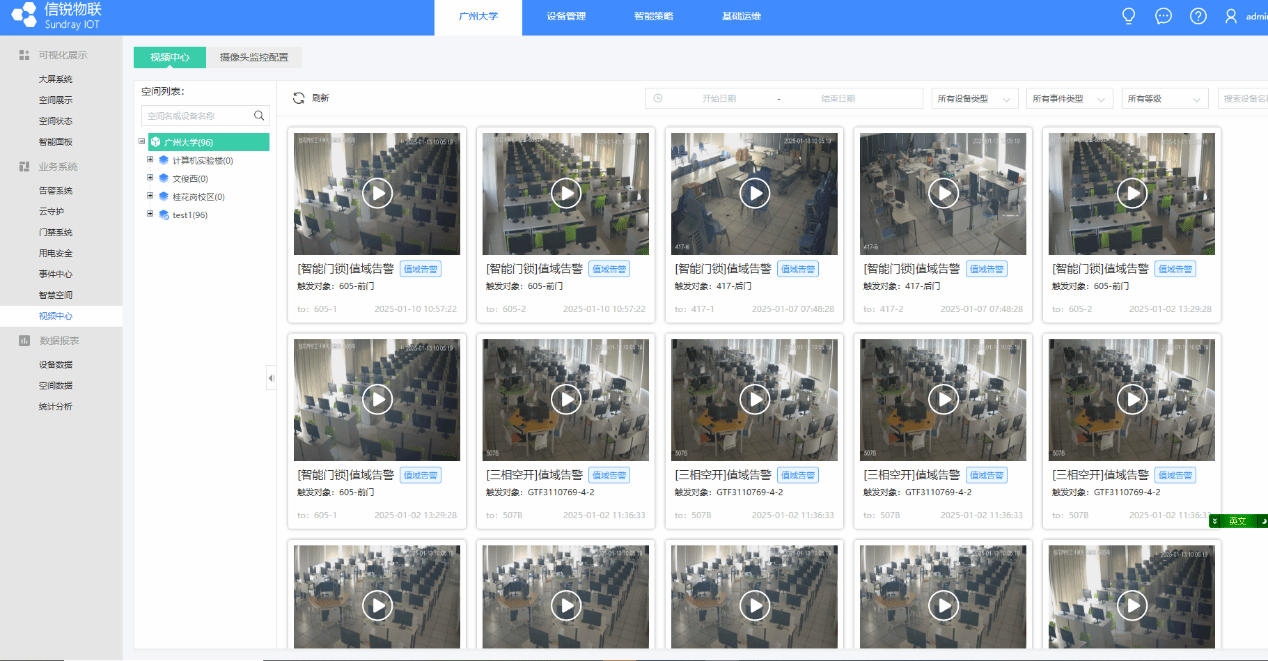Expand the test1(96) tree node
Viewport: 1268px width, 661px height.
(150, 214)
